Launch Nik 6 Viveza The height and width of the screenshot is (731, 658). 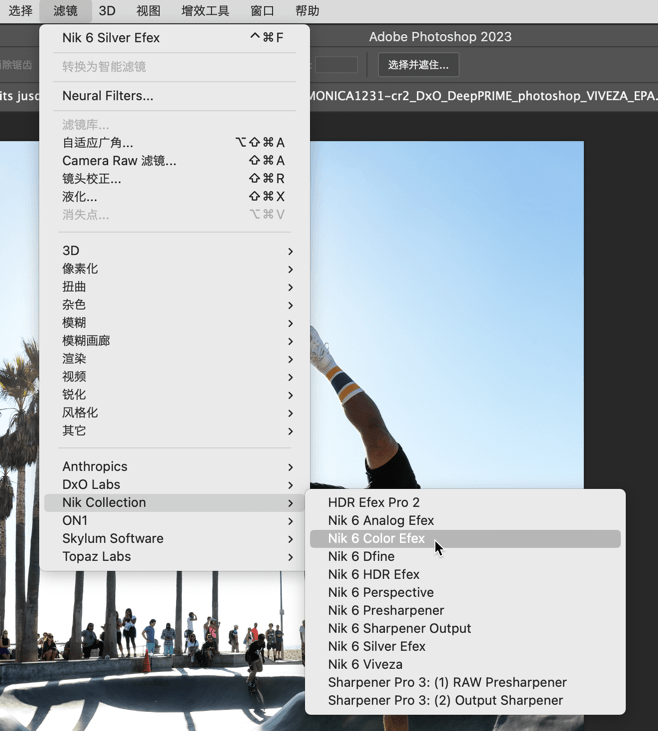(465, 664)
